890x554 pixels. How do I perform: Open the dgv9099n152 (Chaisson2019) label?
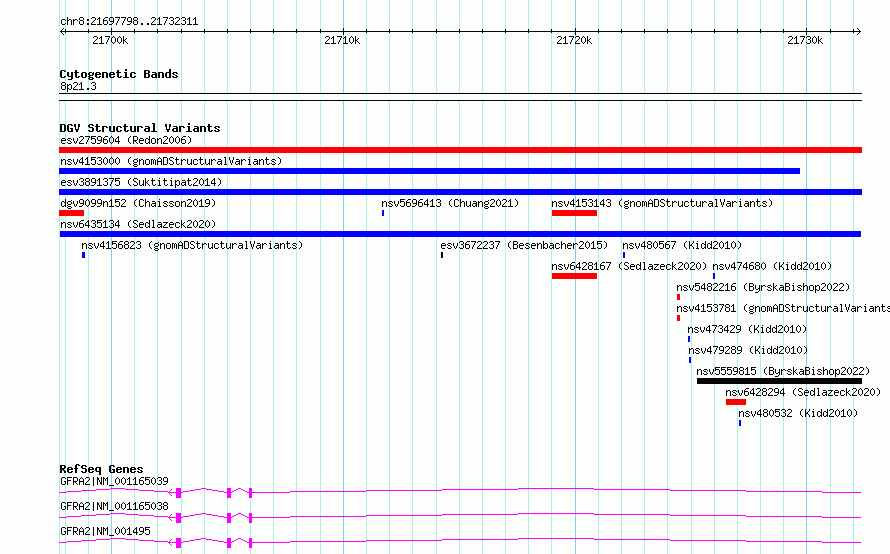click(138, 203)
